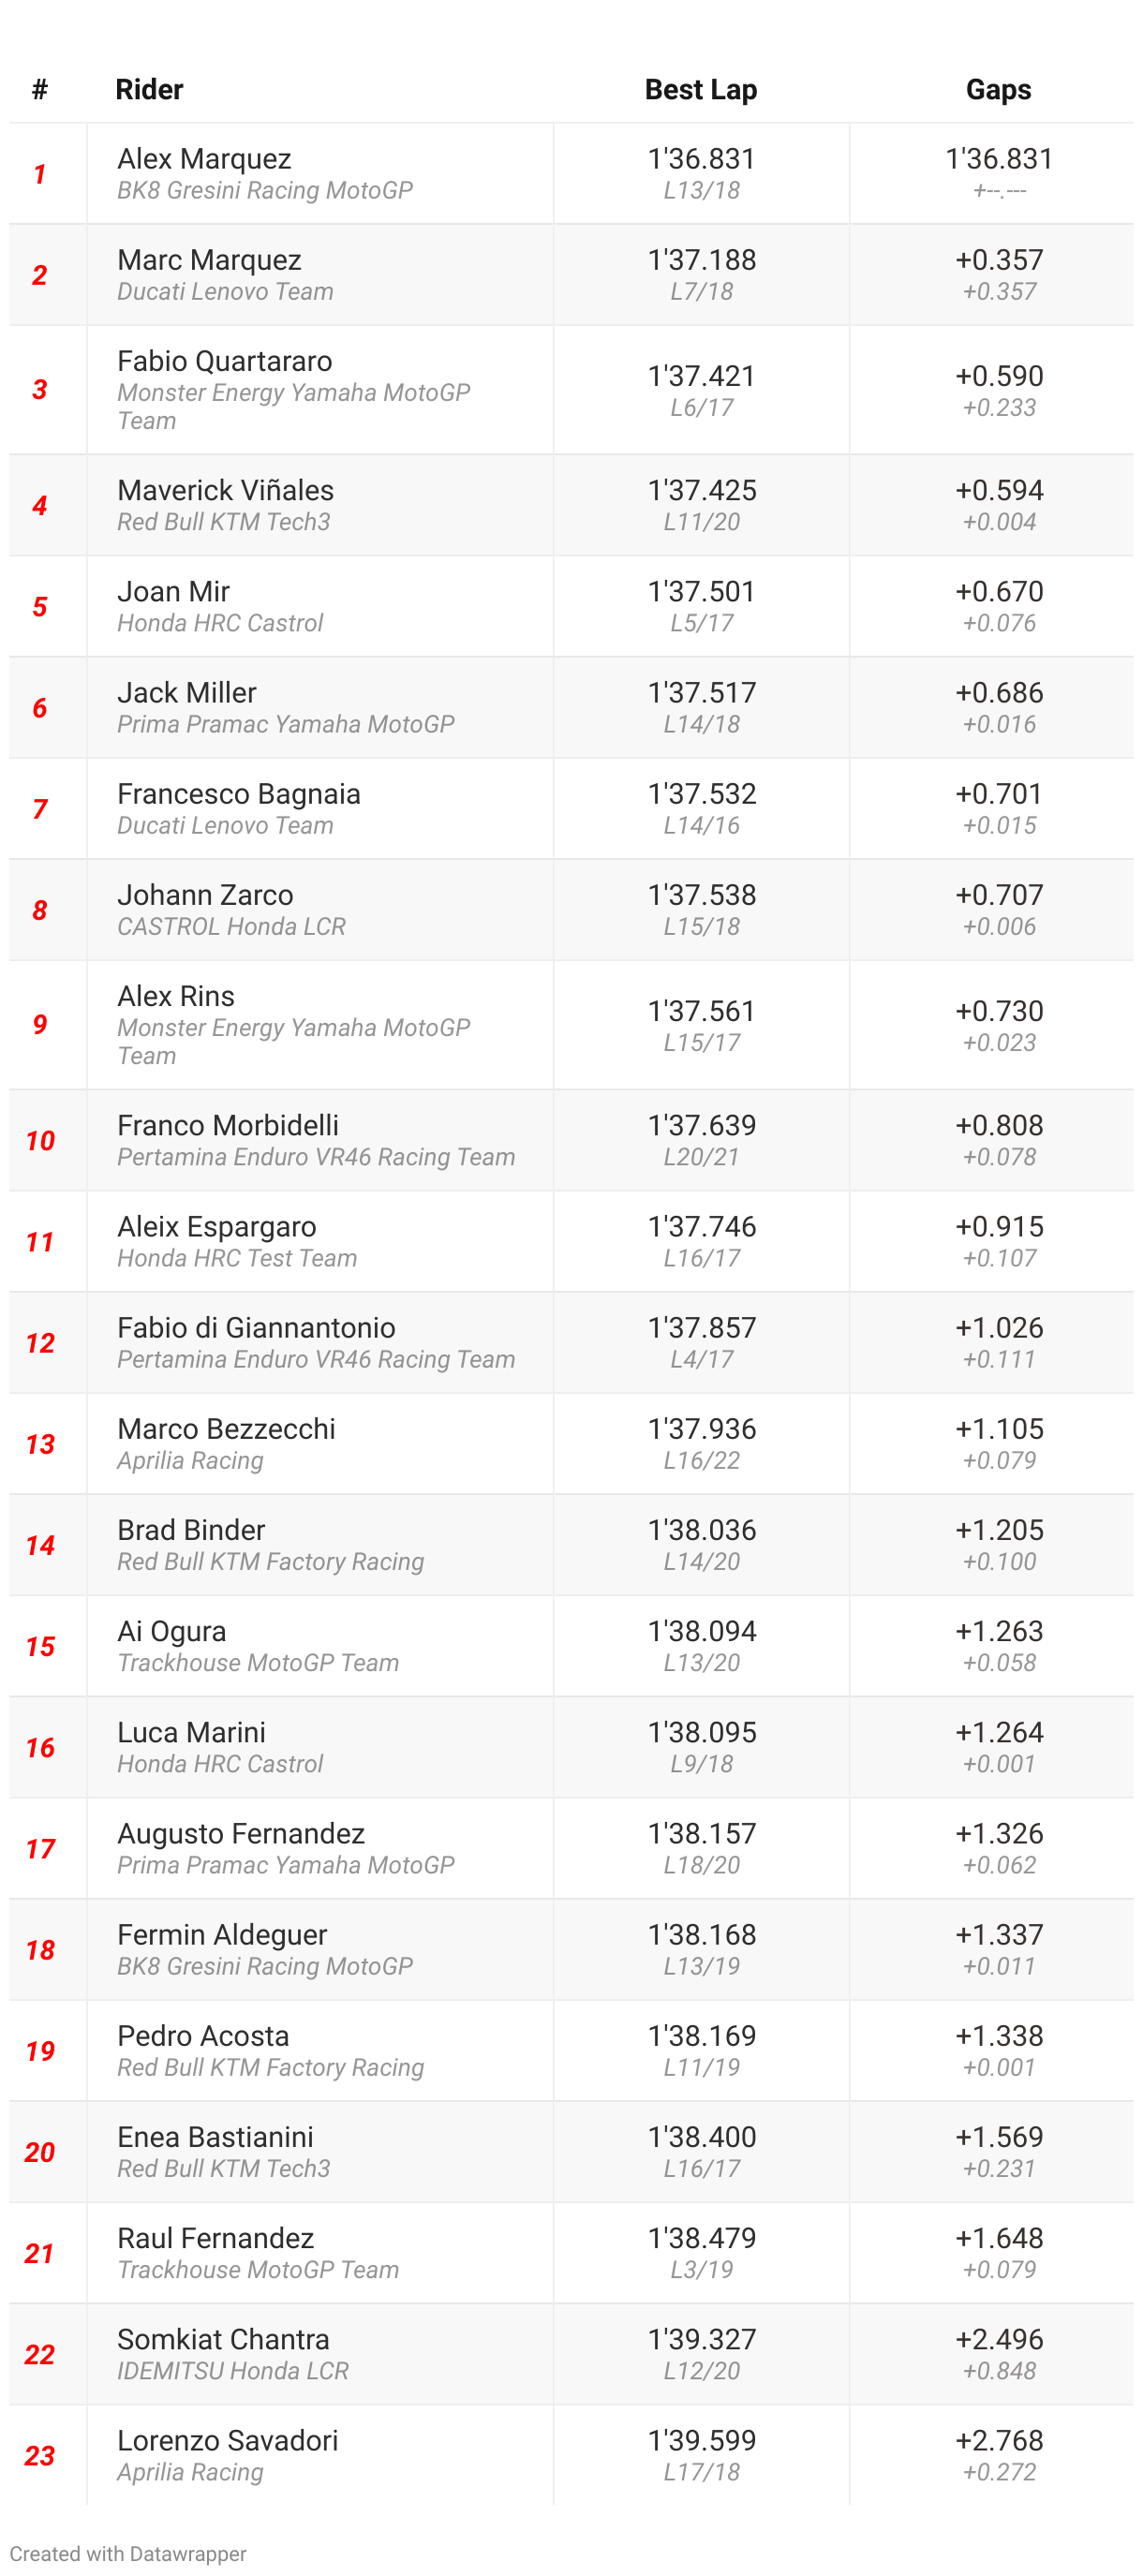Select Fabio di Giannantonio's name
The height and width of the screenshot is (2576, 1143).
point(256,1327)
